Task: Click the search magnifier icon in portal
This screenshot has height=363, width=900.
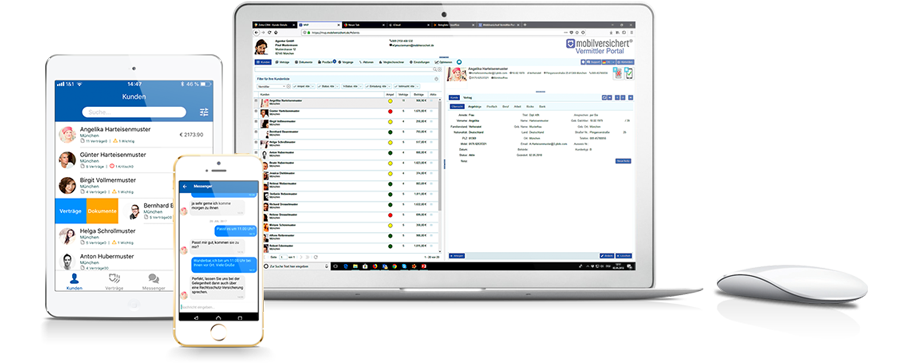Action: pos(435,69)
